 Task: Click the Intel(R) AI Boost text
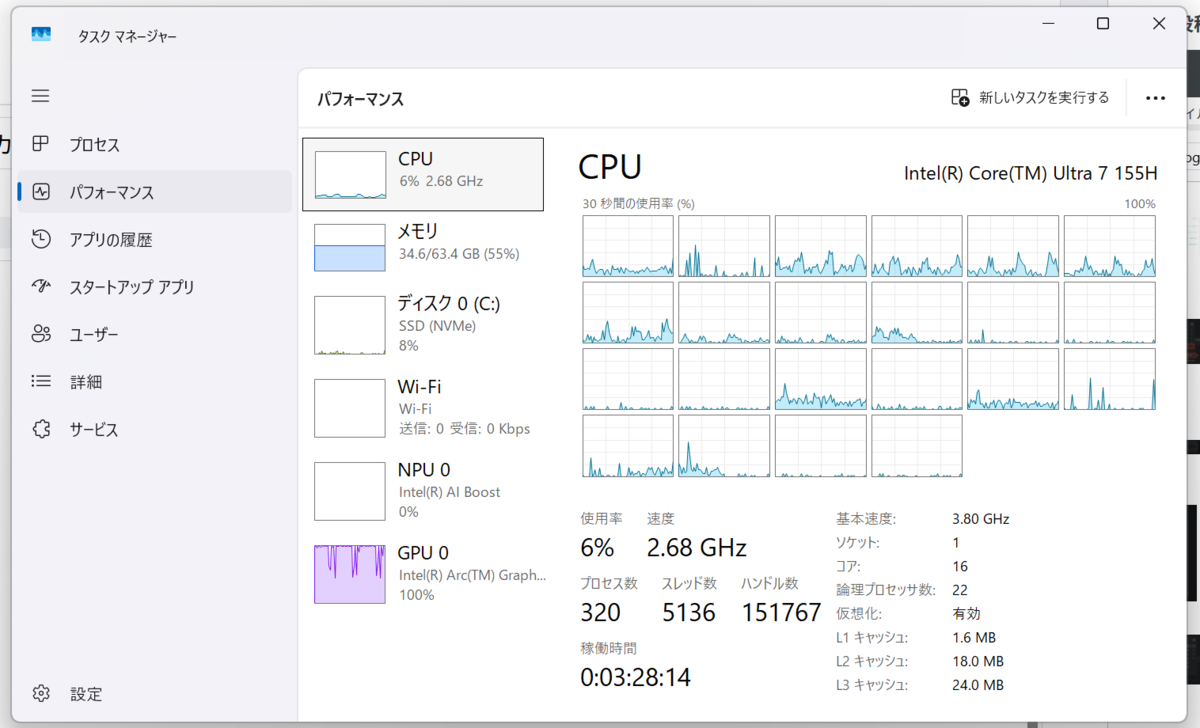click(x=450, y=492)
